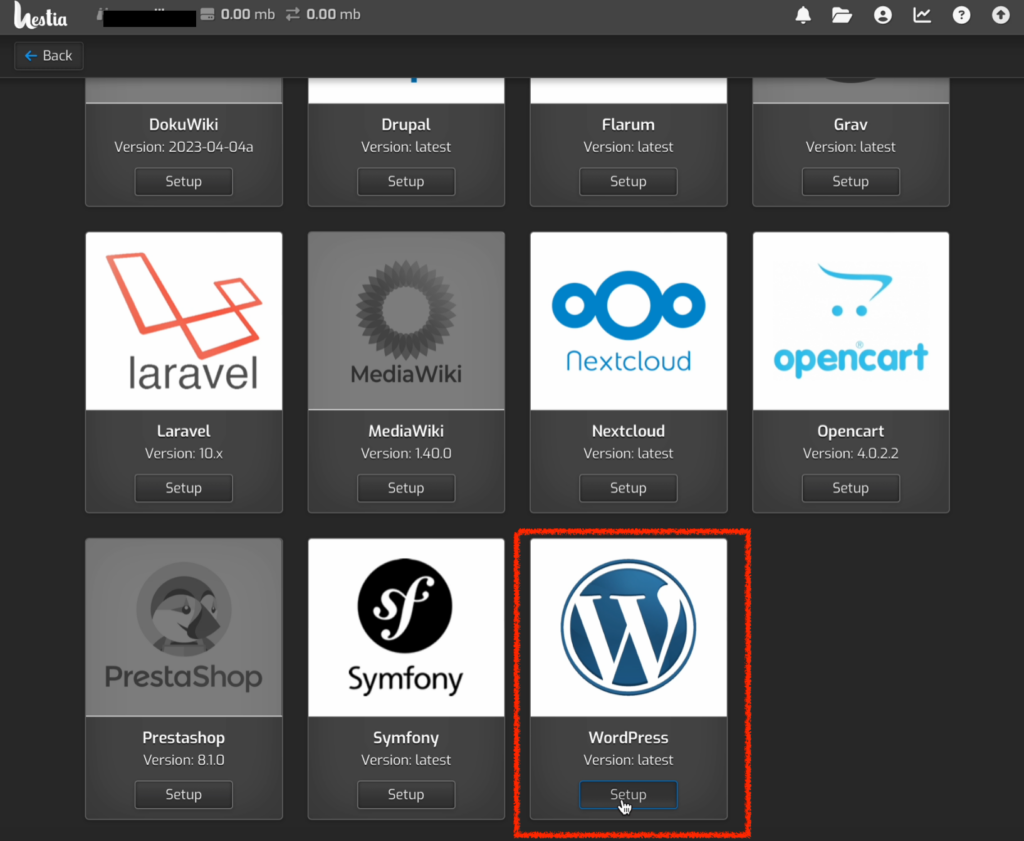Start Drupal setup

pyautogui.click(x=406, y=182)
